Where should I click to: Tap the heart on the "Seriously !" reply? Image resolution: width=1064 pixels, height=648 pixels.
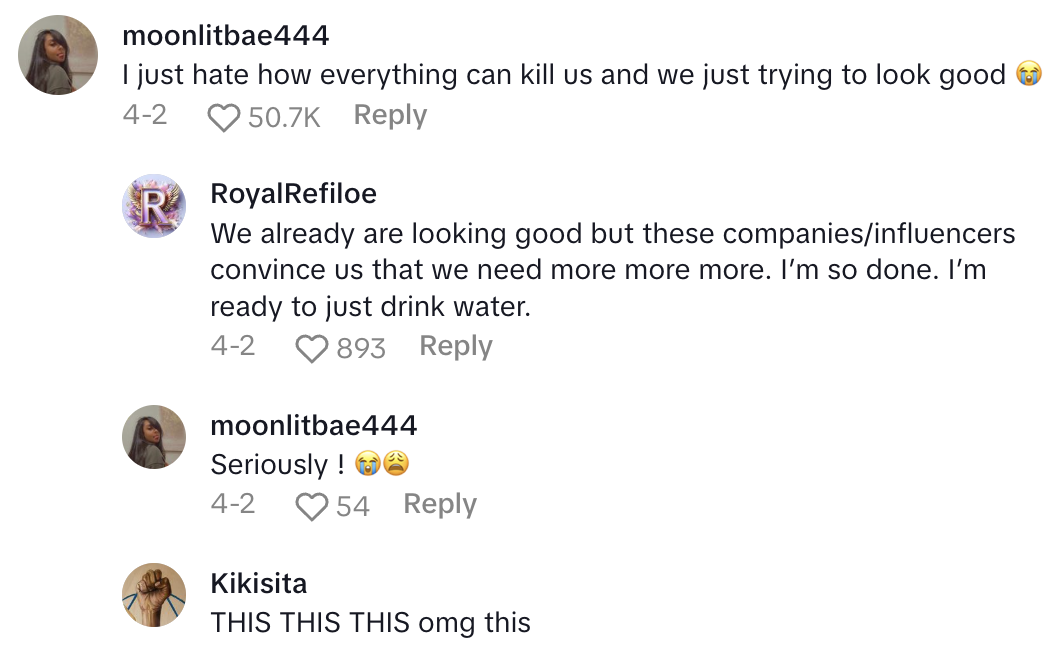[313, 507]
